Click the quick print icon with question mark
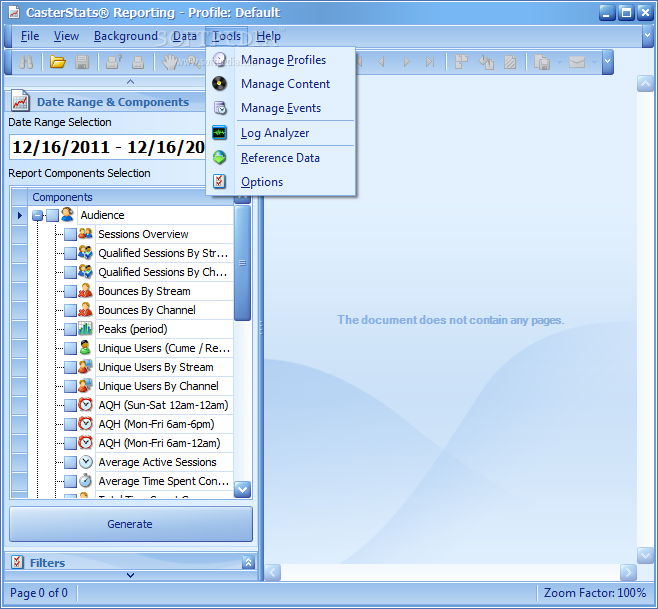 [x=114, y=62]
